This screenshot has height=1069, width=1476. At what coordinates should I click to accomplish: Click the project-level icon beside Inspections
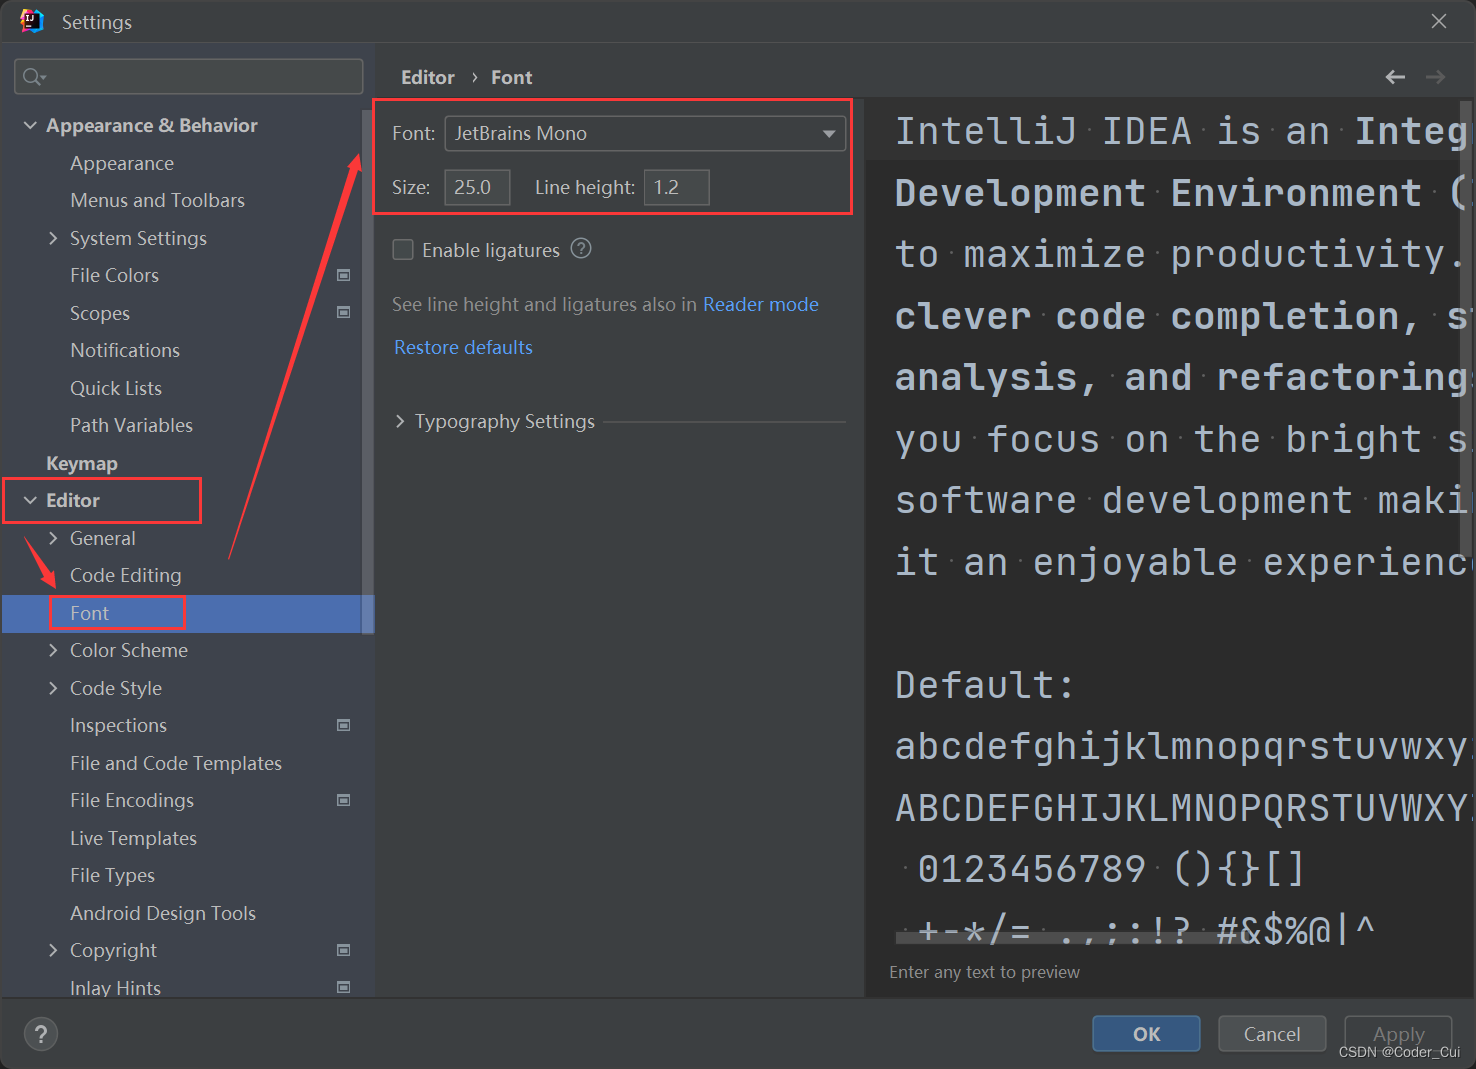(343, 725)
